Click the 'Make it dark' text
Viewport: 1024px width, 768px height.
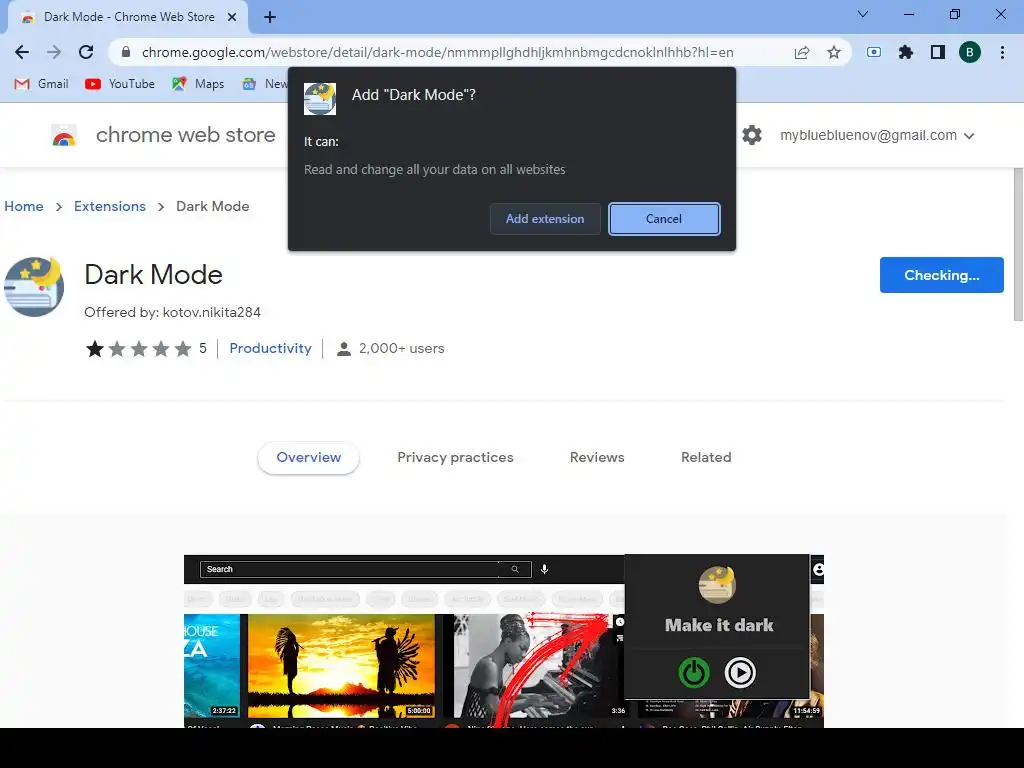click(x=719, y=626)
